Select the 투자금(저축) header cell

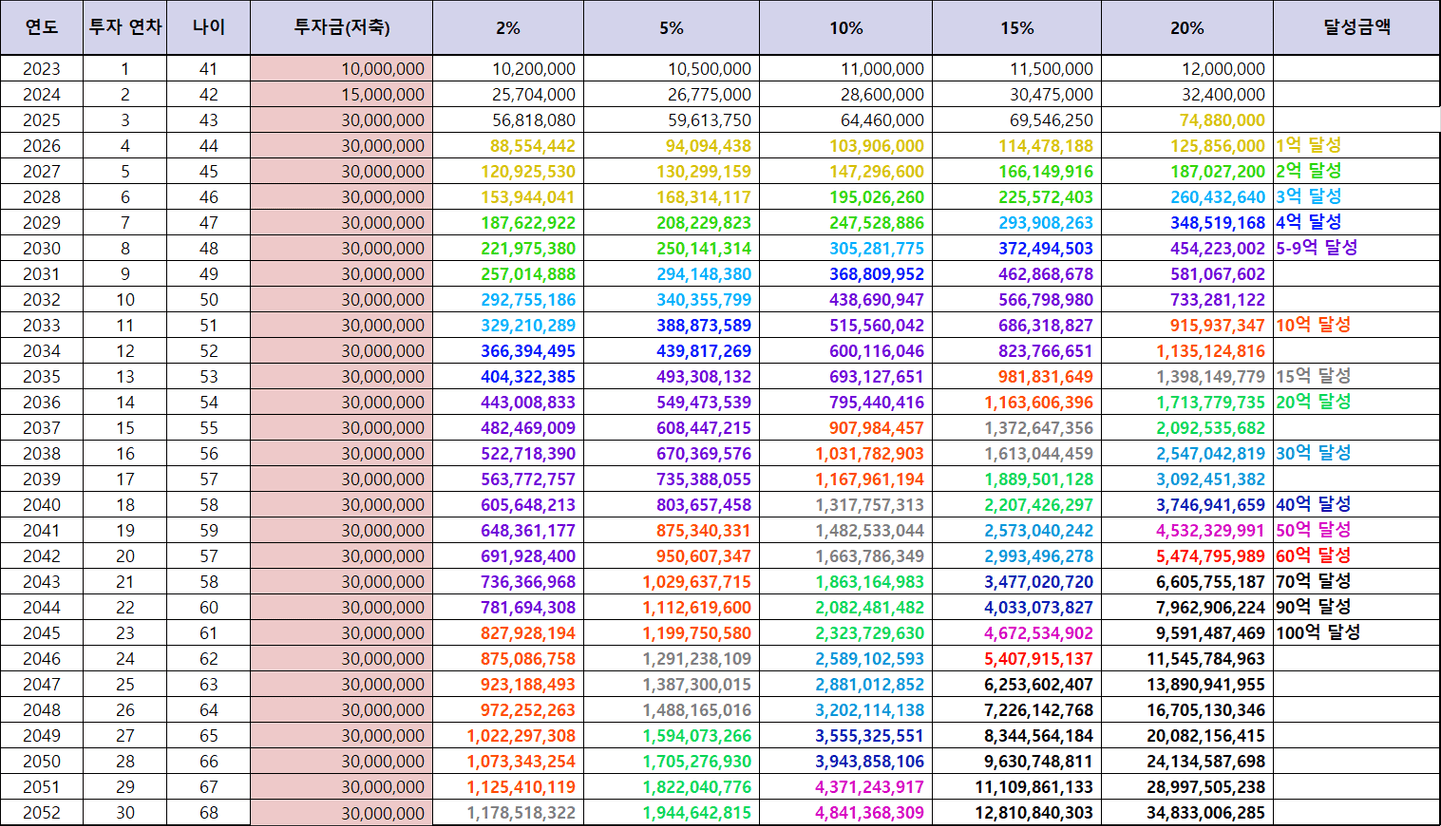[x=341, y=28]
